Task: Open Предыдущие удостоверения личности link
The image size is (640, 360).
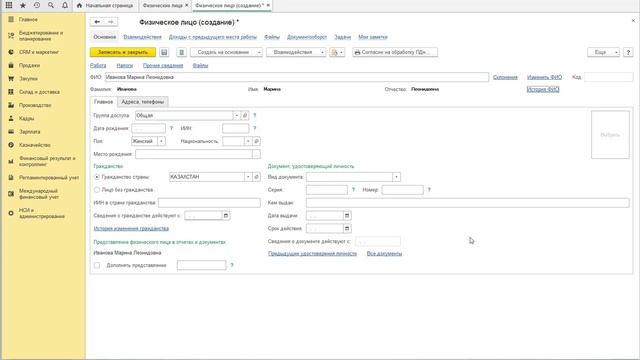Action: (312, 253)
